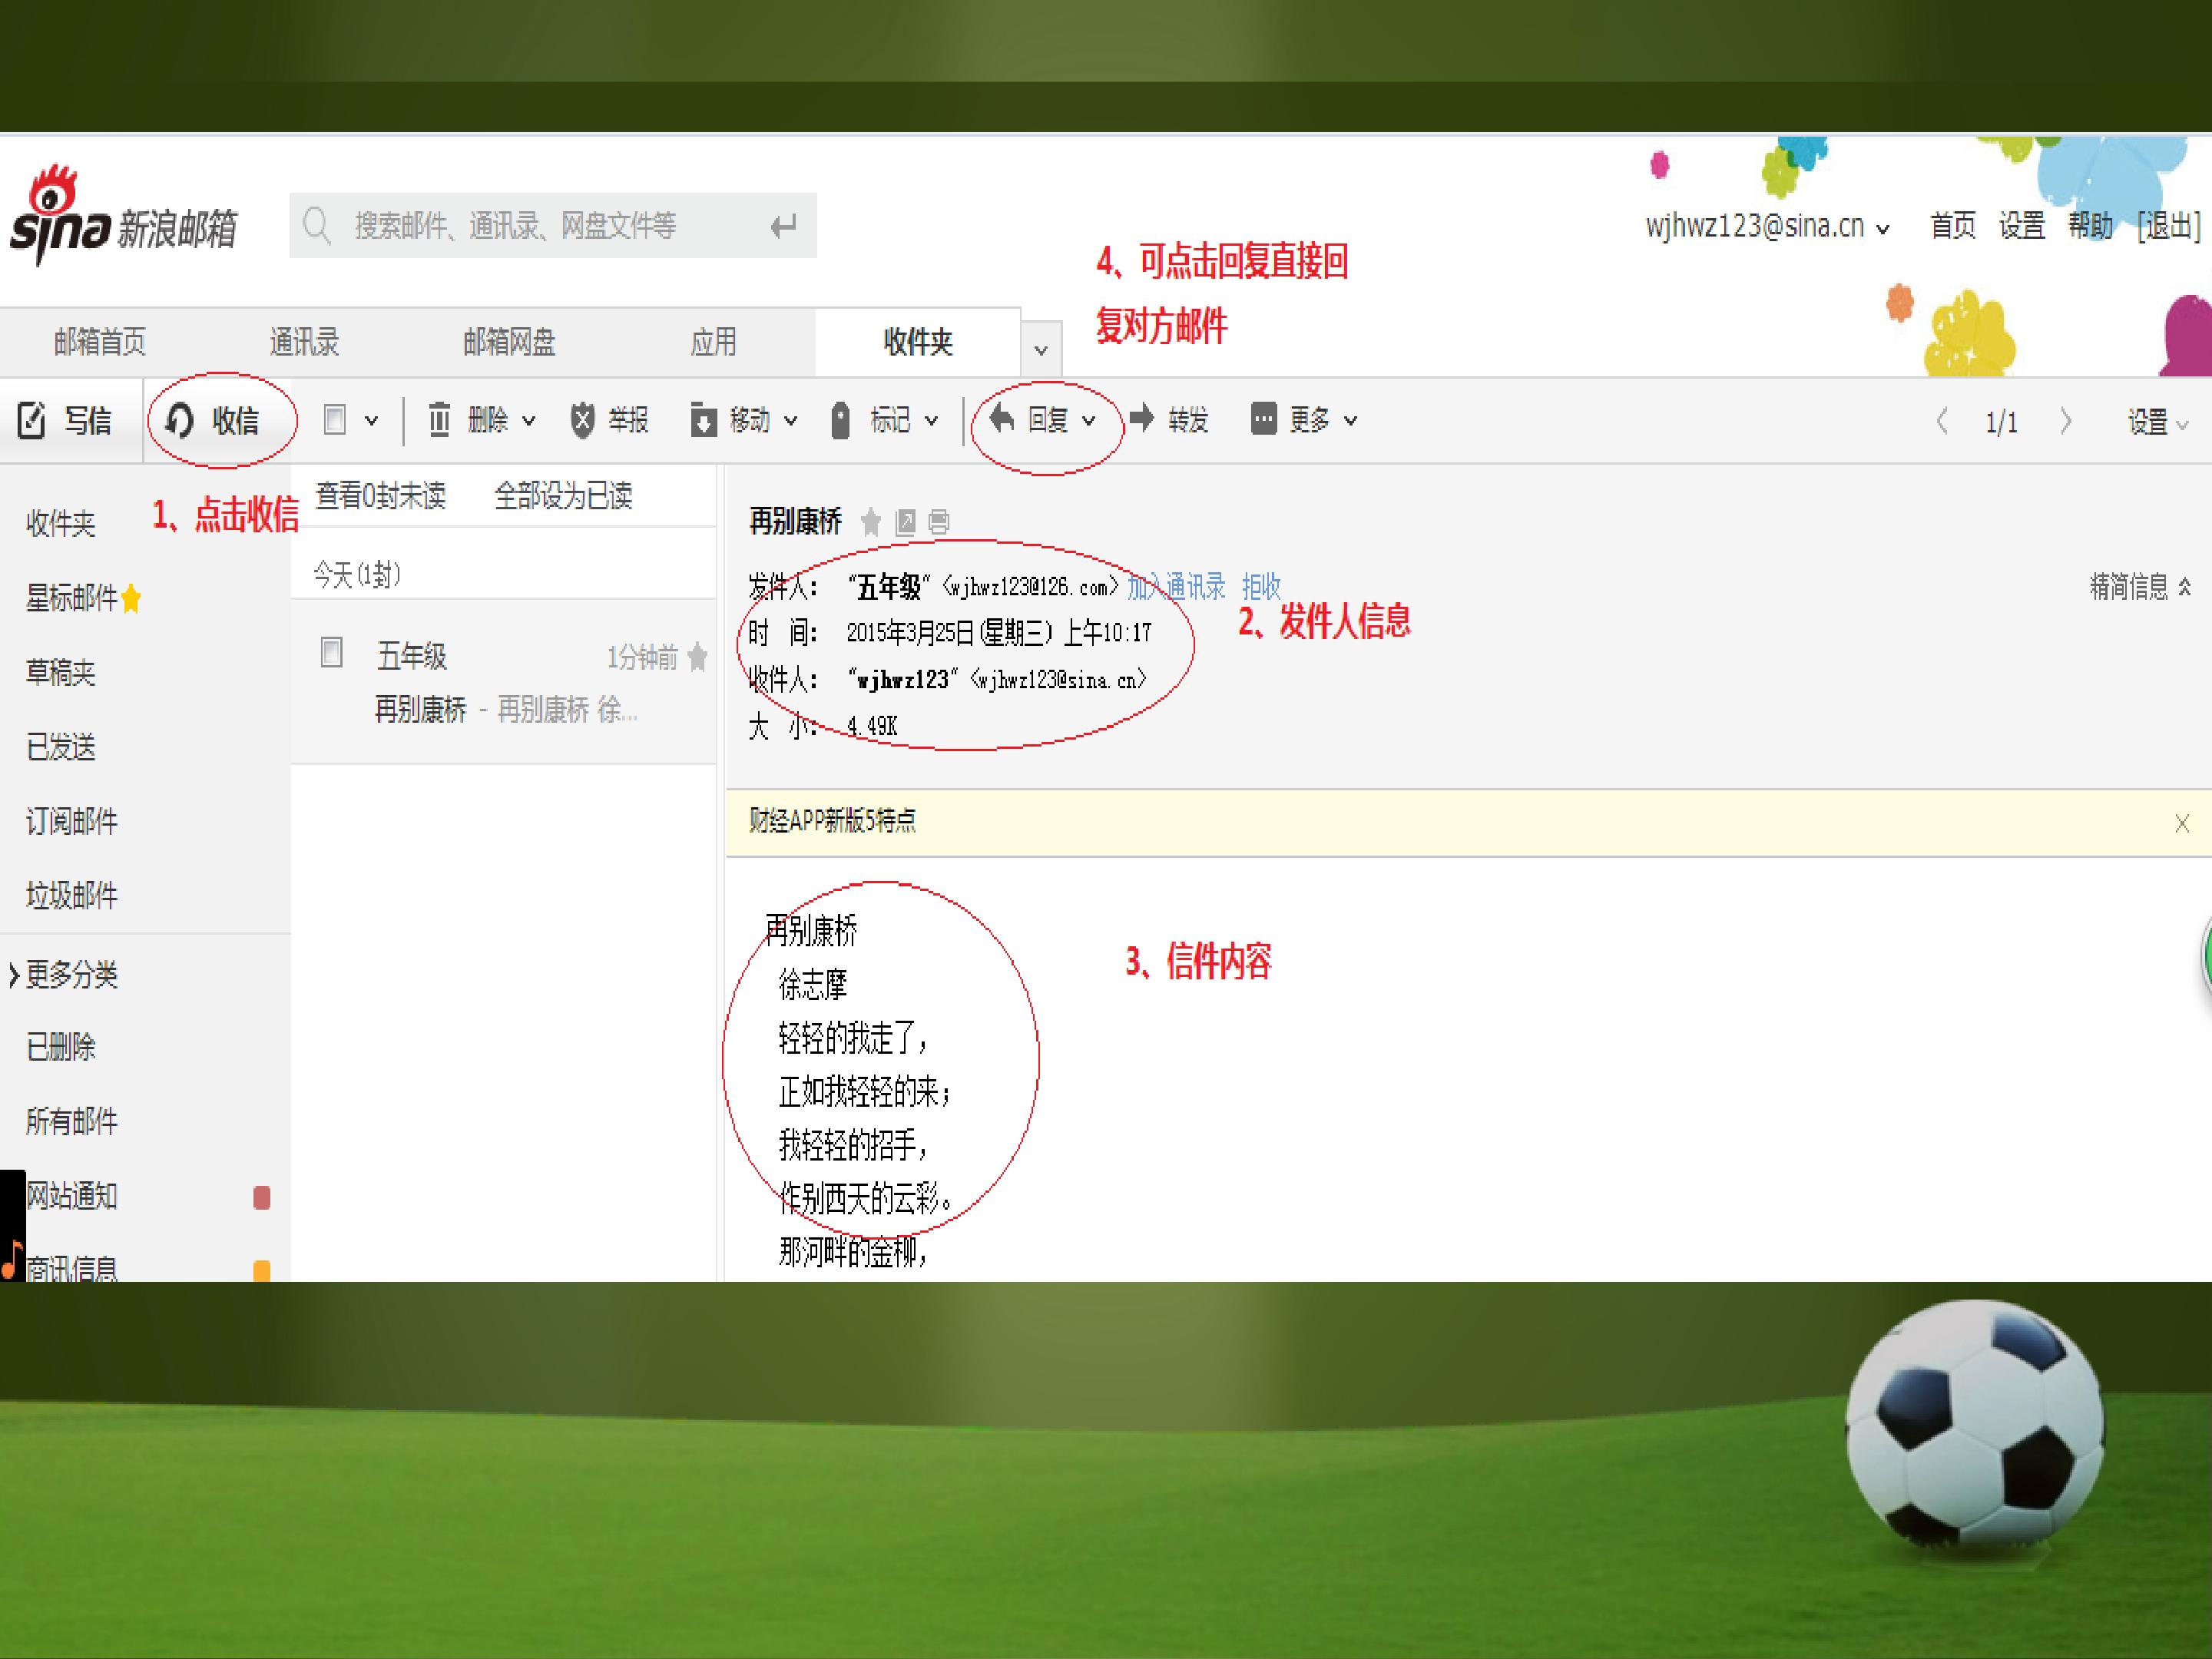Toggle the star on the 五年级 list item
Image resolution: width=2212 pixels, height=1659 pixels.
pos(698,657)
